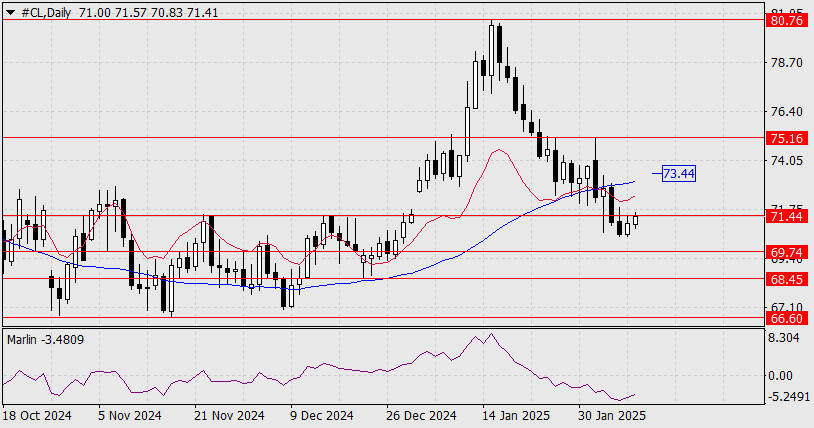Image resolution: width=814 pixels, height=428 pixels.
Task: Select the 74.05 price scale value
Action: [787, 161]
